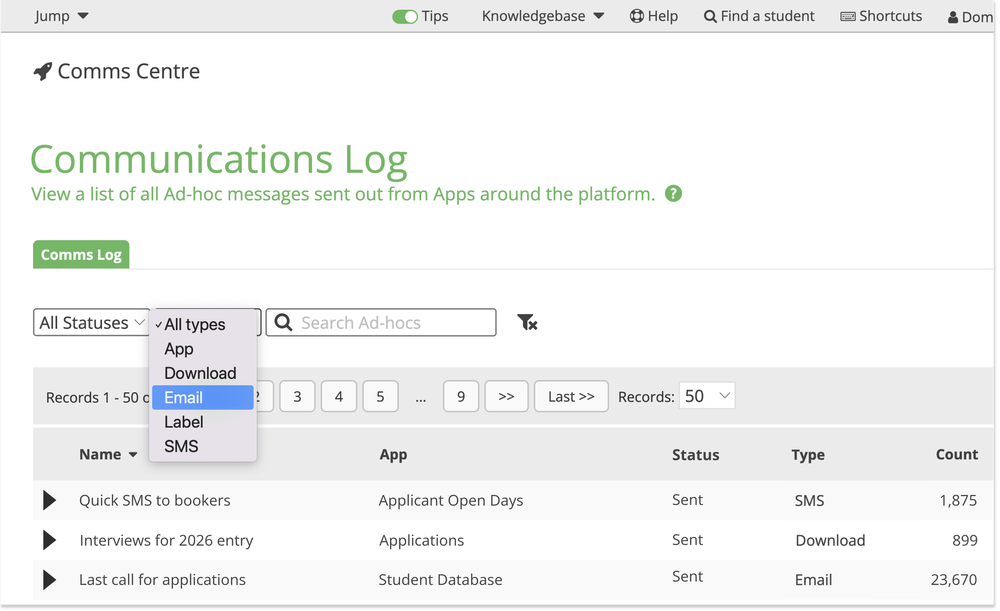1000x611 pixels.
Task: Click the Help lifebuoy icon
Action: tap(636, 16)
